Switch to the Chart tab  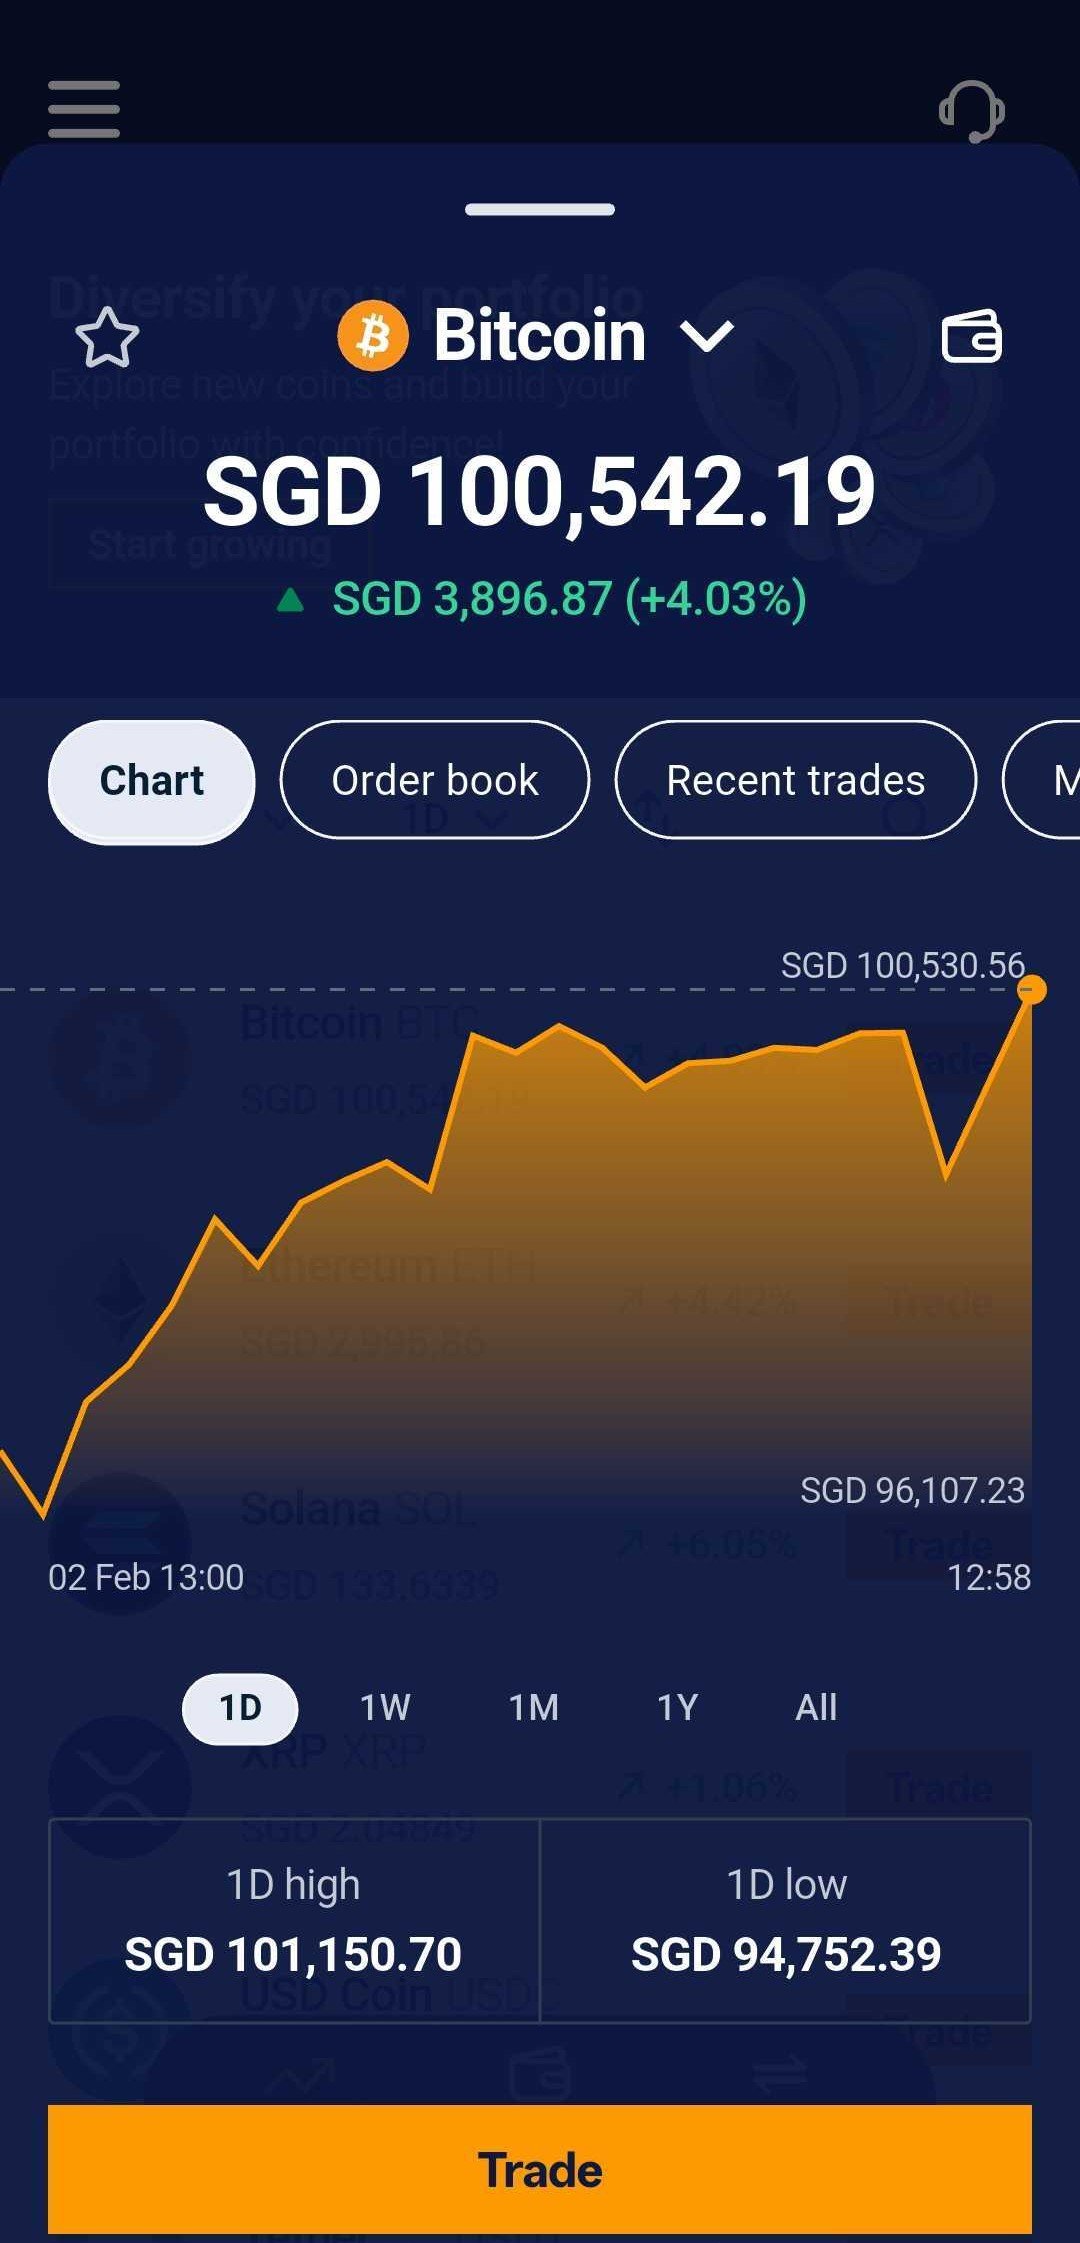click(x=152, y=781)
